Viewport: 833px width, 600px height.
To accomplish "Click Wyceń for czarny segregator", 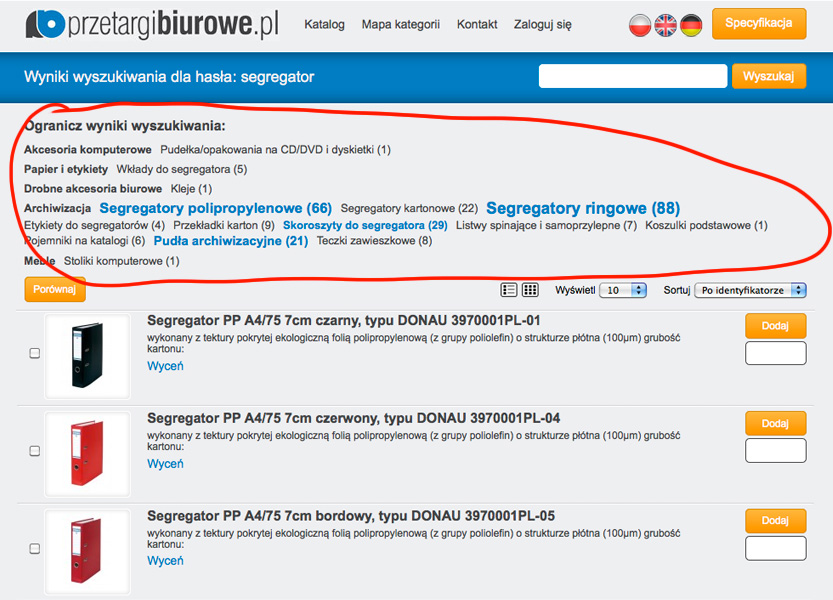I will pyautogui.click(x=165, y=366).
